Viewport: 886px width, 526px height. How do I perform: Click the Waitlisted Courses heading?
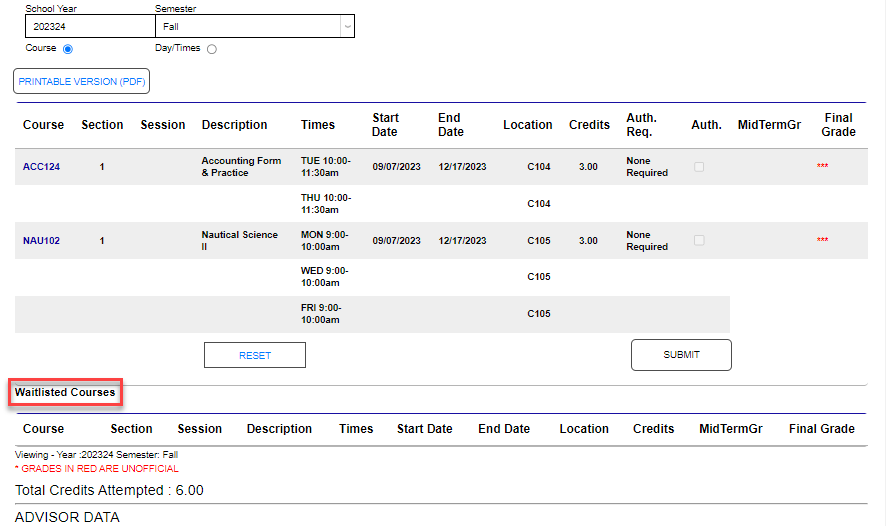65,393
